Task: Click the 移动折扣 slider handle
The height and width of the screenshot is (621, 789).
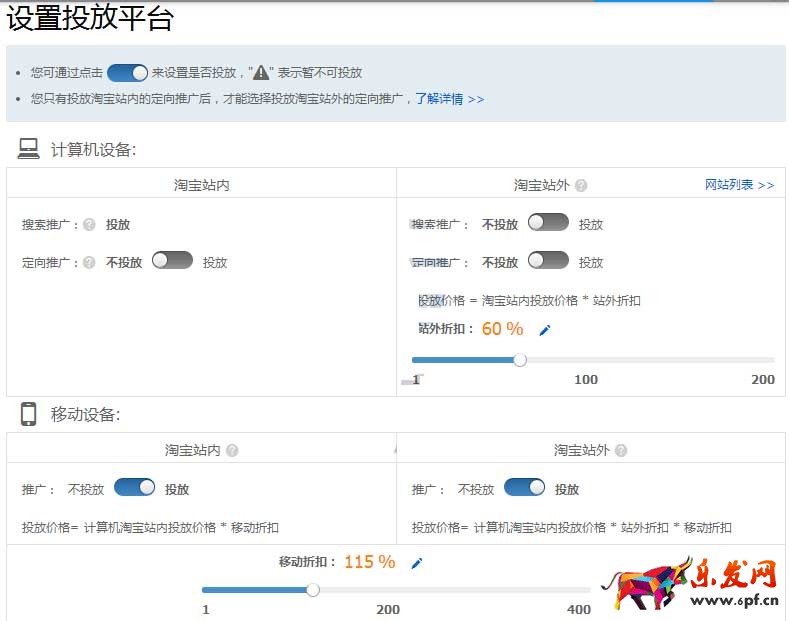Action: point(313,590)
